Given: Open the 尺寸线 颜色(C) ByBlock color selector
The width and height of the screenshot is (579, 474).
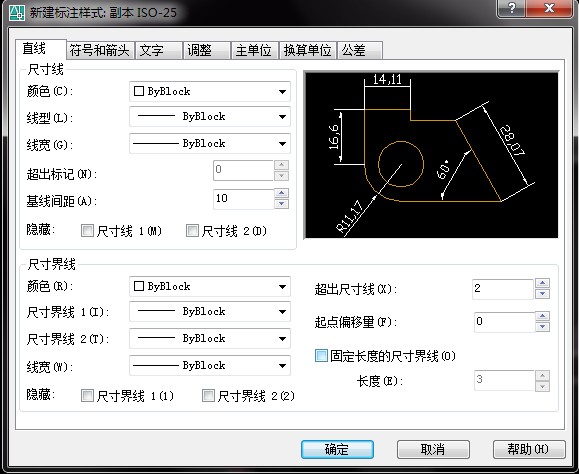Looking at the screenshot, I should (210, 92).
